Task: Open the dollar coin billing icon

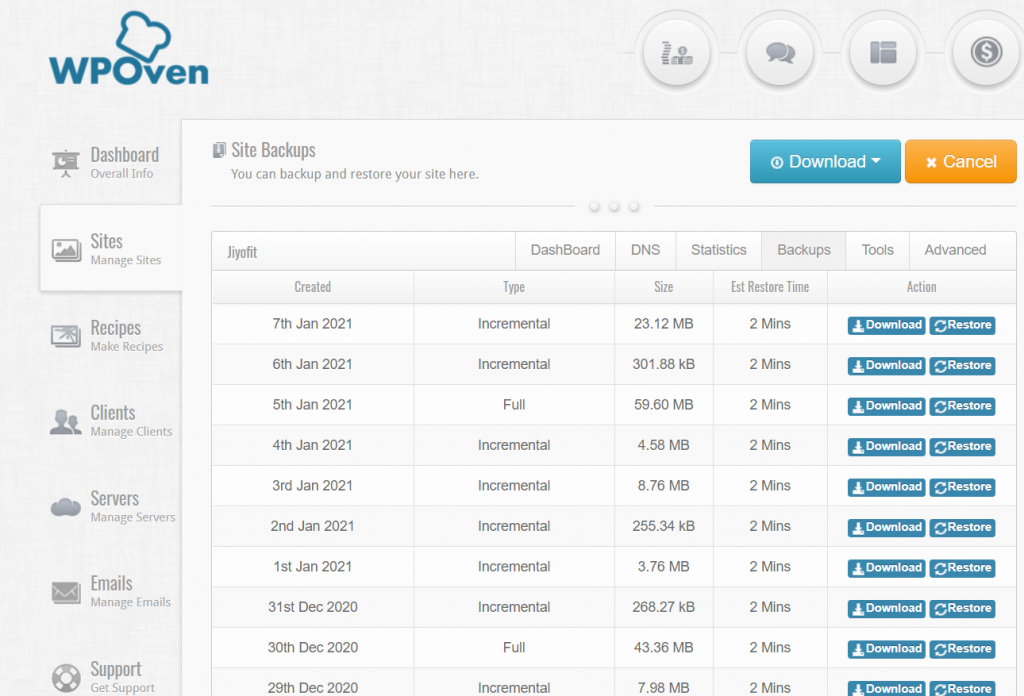Action: pos(985,52)
